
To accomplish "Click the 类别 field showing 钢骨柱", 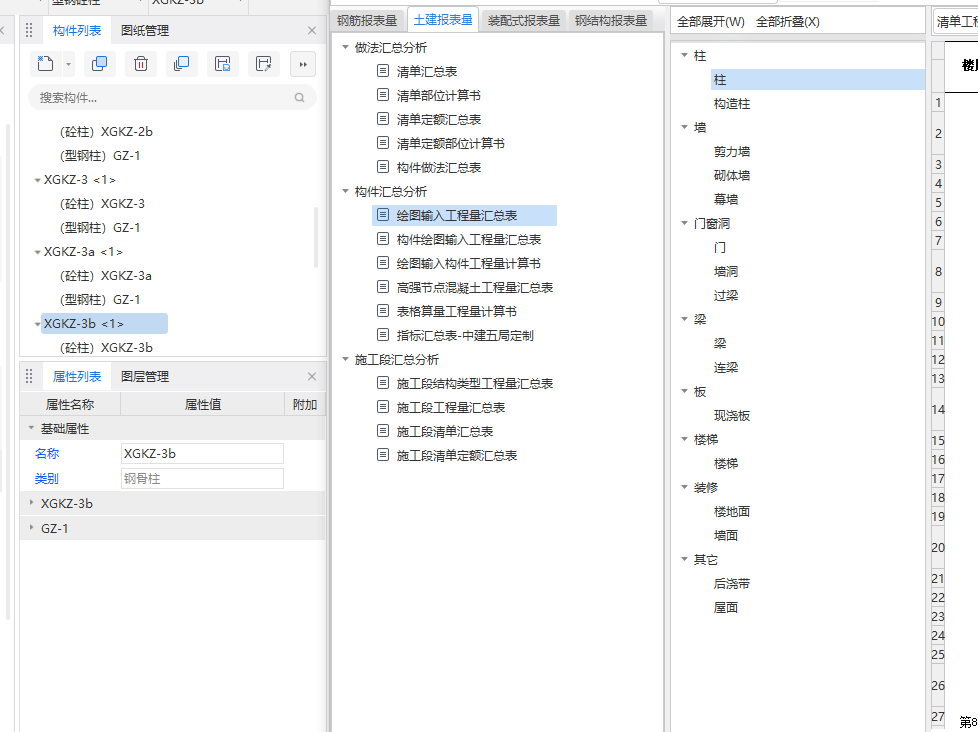I will (202, 478).
